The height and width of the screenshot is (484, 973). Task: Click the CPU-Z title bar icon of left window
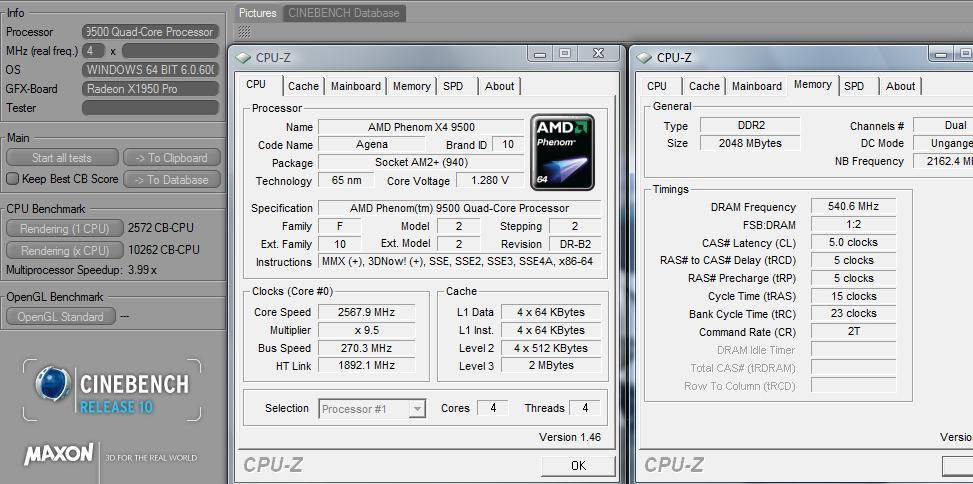(244, 58)
